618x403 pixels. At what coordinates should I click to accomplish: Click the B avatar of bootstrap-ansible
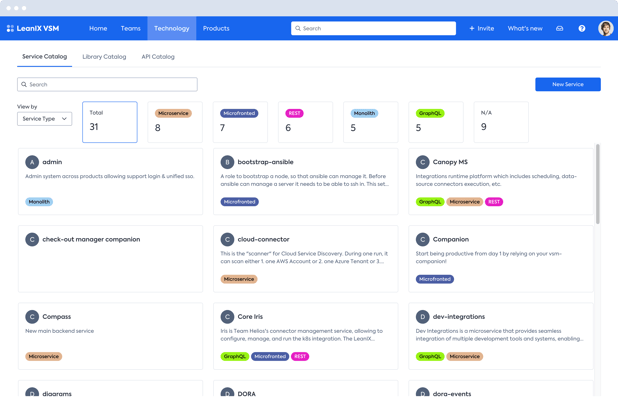tap(227, 162)
